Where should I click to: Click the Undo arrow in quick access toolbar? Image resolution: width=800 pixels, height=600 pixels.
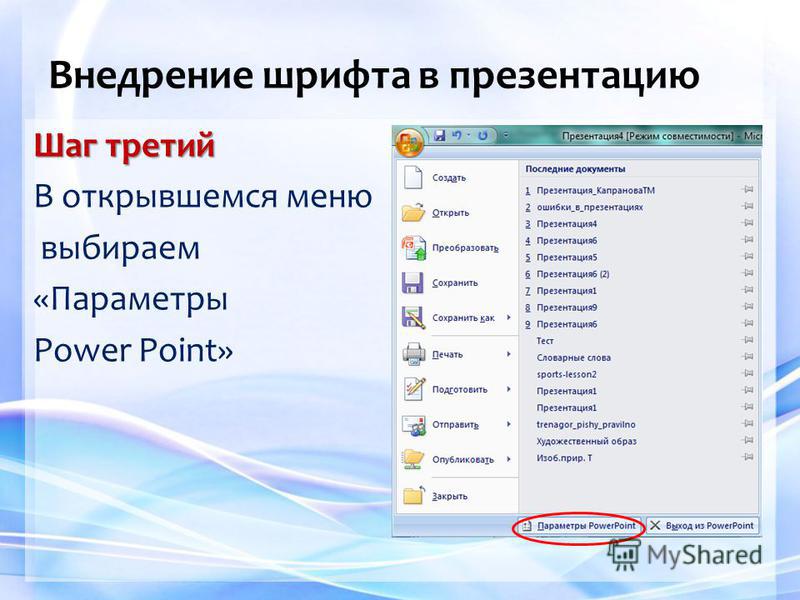pos(457,136)
